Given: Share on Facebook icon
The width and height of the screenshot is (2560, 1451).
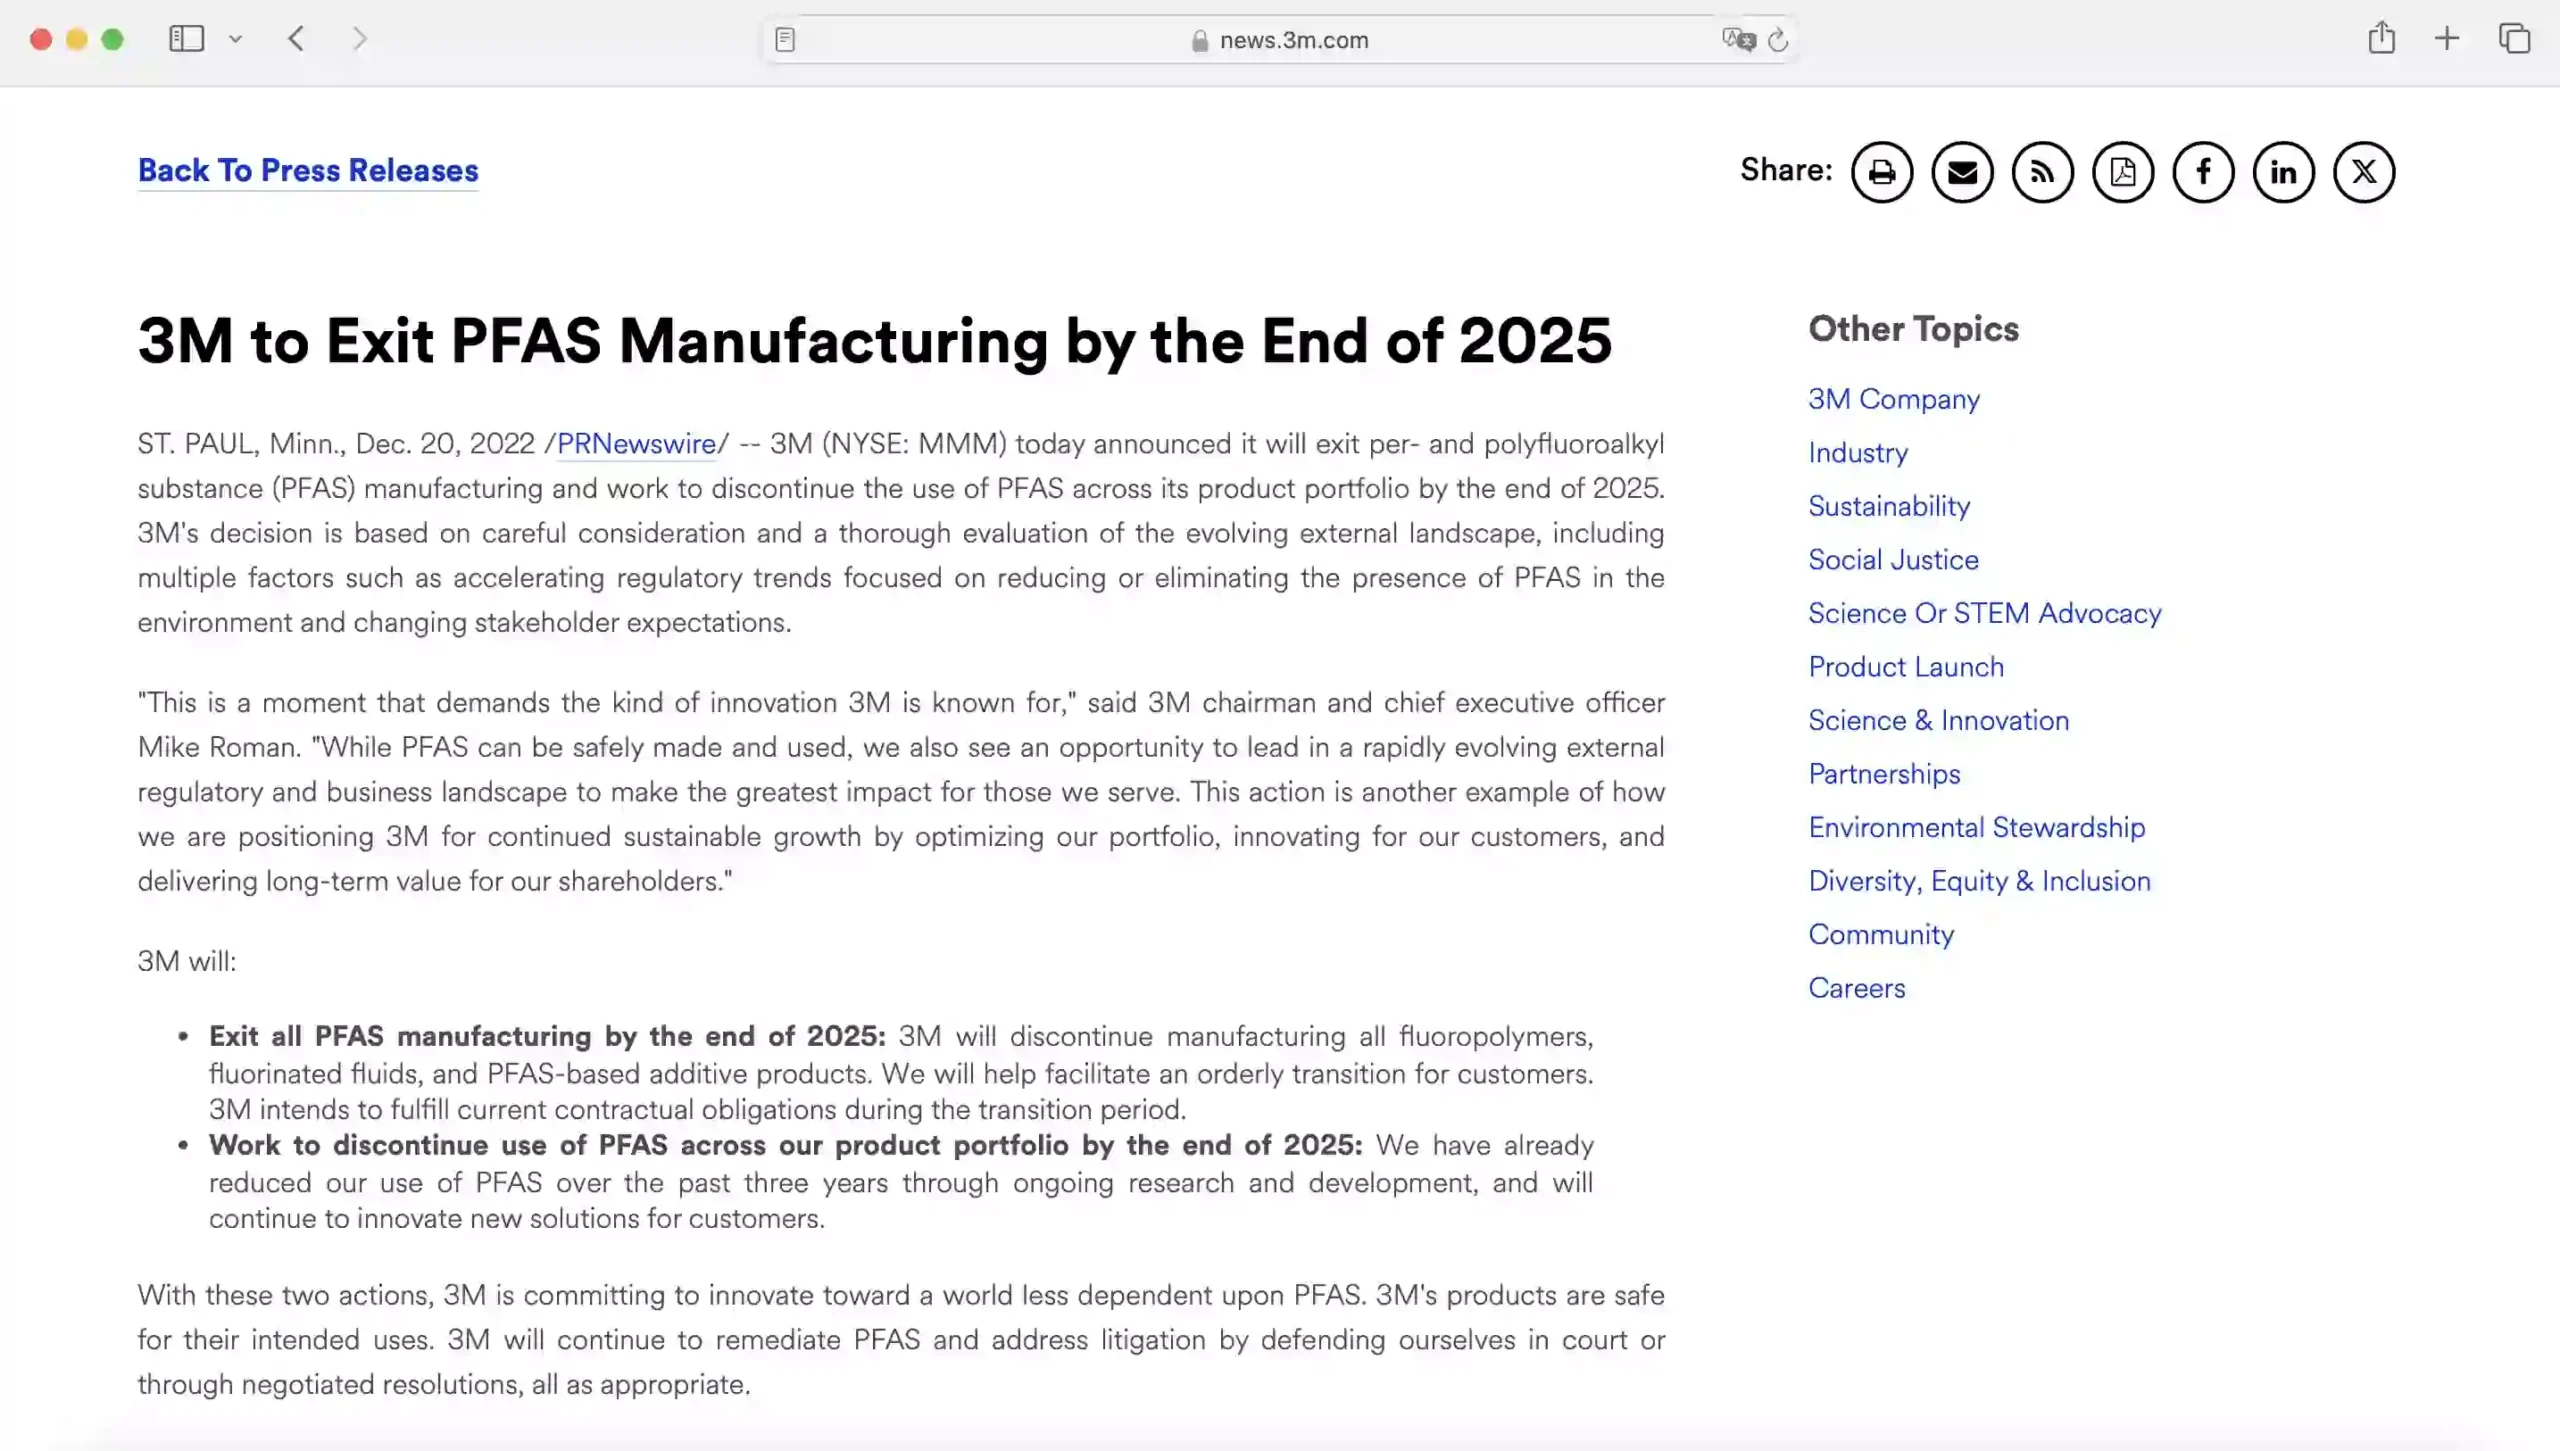Looking at the screenshot, I should 2203,172.
